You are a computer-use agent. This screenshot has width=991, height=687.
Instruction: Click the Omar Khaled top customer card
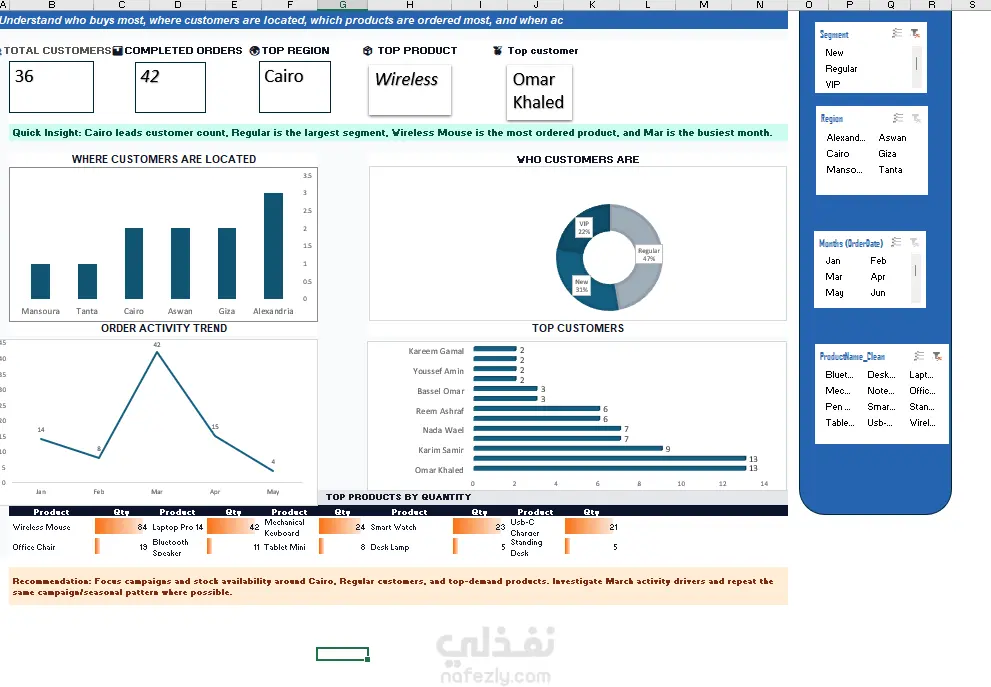(x=539, y=92)
